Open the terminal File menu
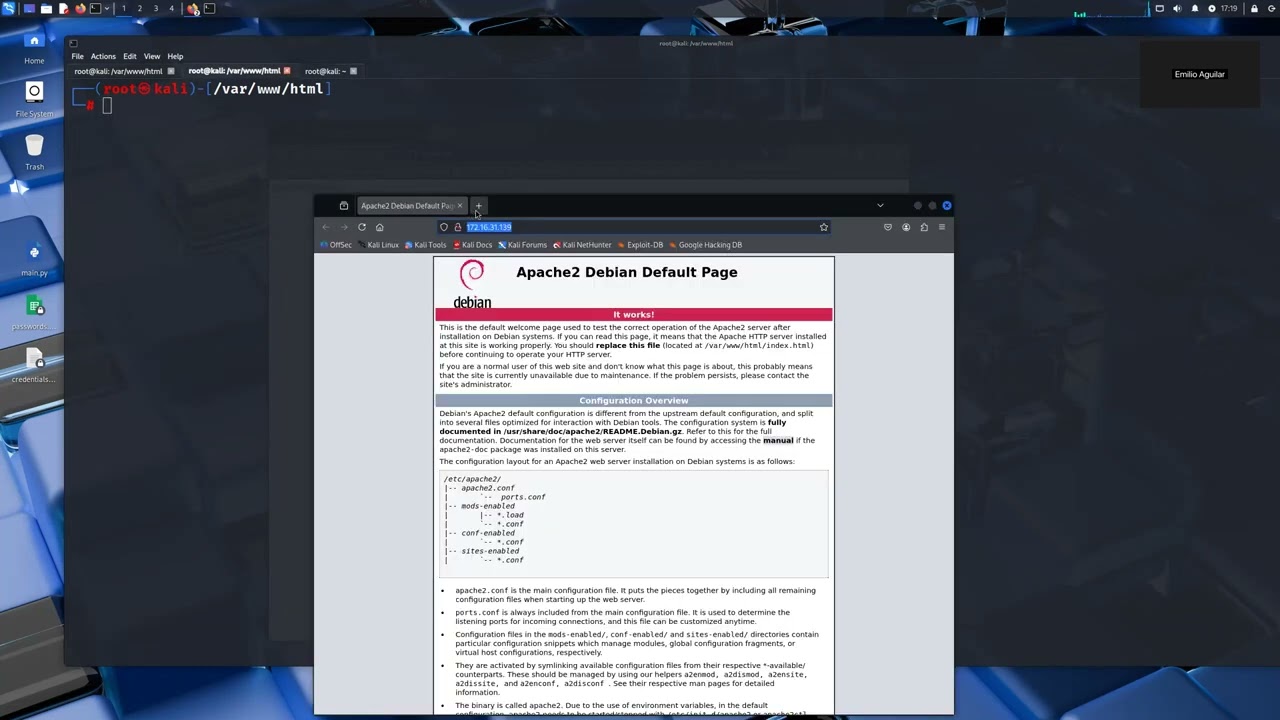The width and height of the screenshot is (1280, 720). coord(77,56)
